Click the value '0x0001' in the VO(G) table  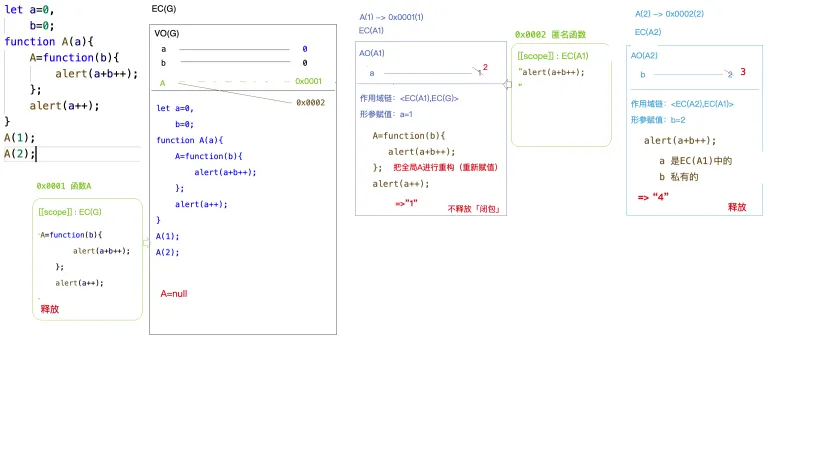point(308,81)
